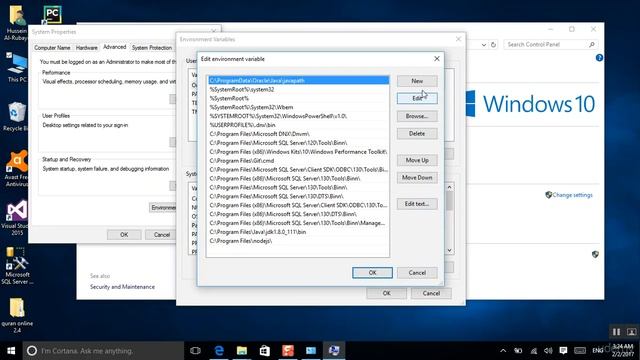Select the %SystemRoot%\system32 entry

298,89
